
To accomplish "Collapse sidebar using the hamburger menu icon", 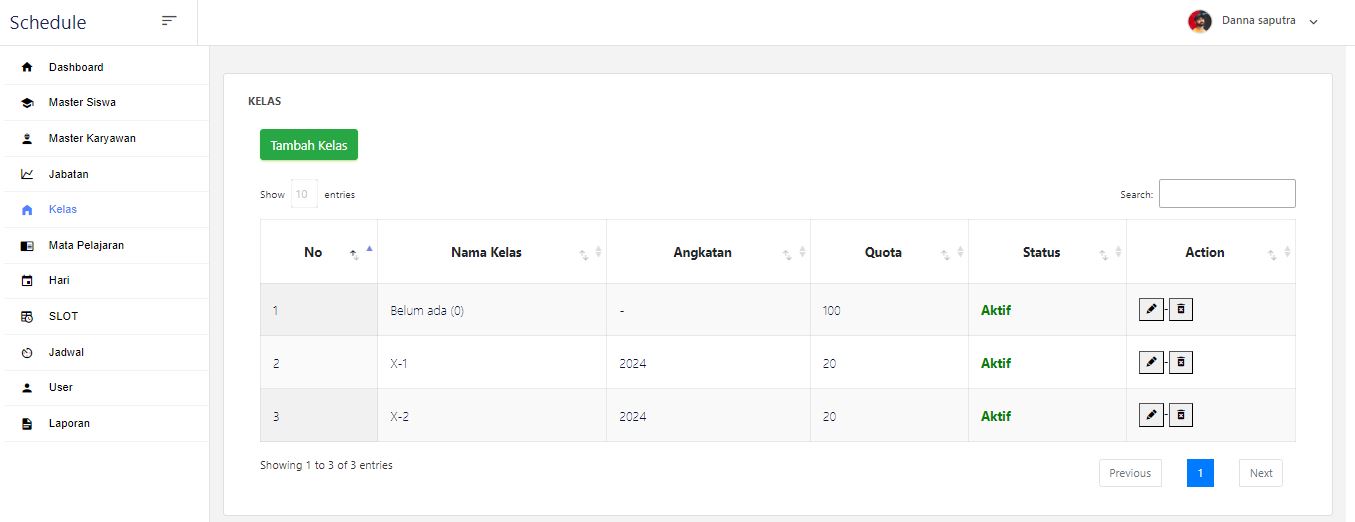I will click(169, 21).
